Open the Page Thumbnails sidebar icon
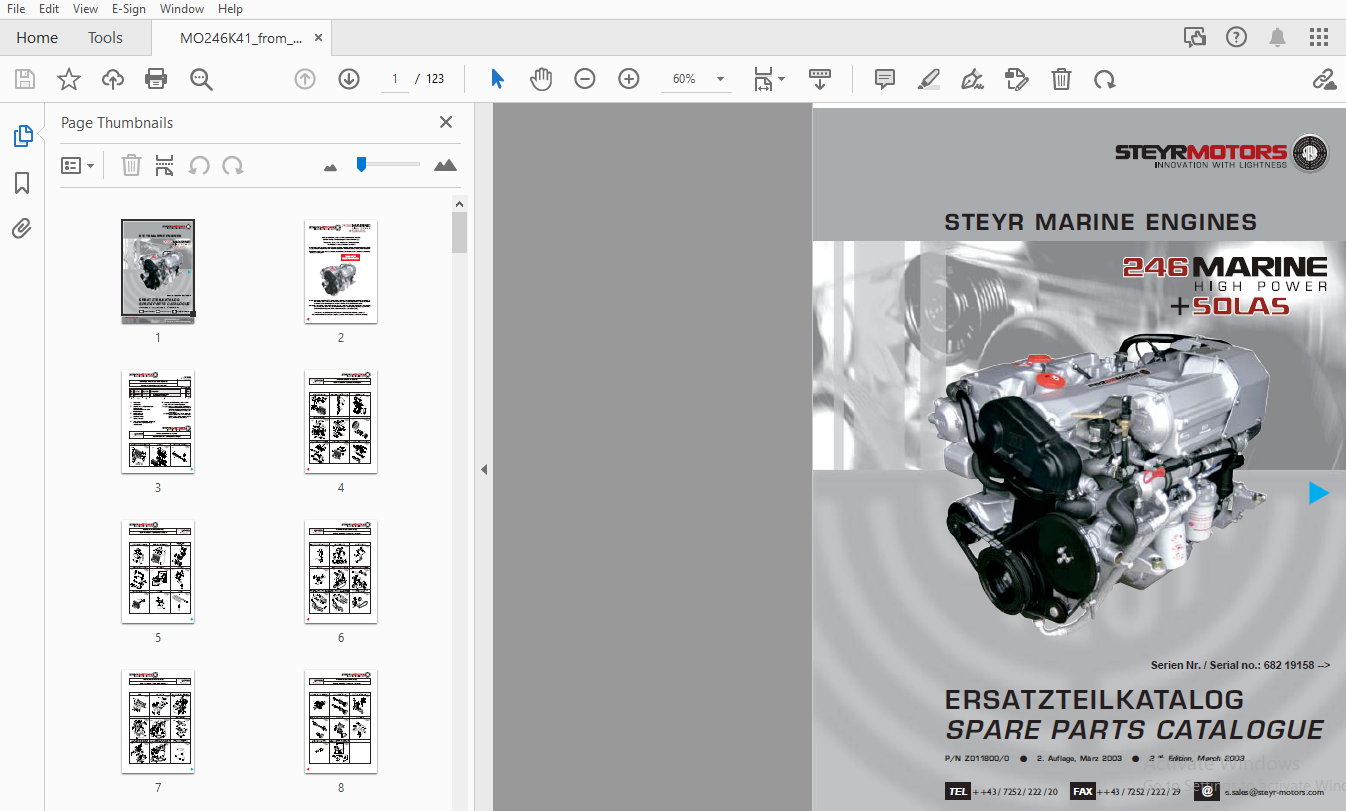The height and width of the screenshot is (811, 1346). 22,136
